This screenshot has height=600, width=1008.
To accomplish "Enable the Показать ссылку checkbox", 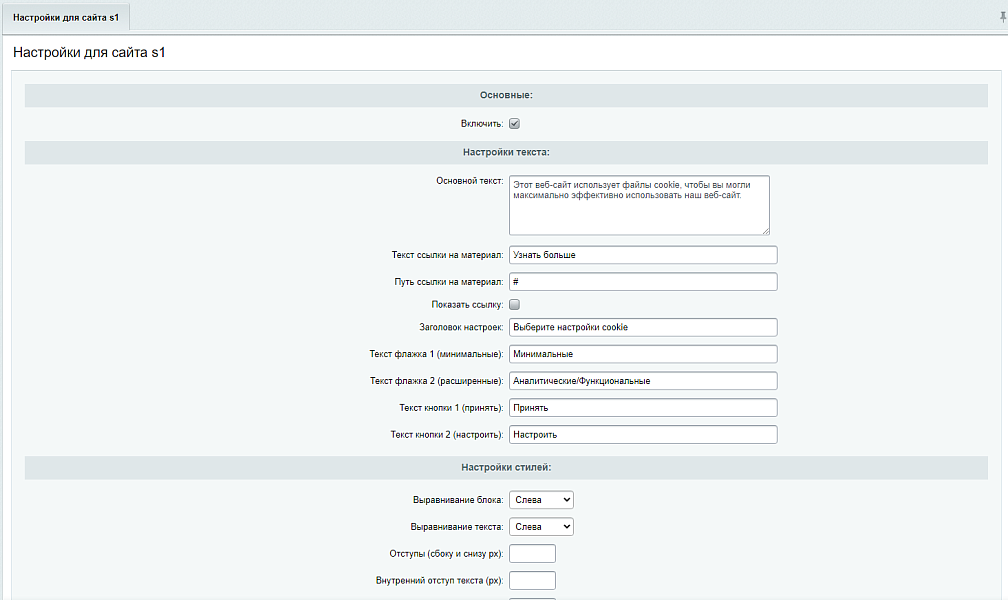I will pyautogui.click(x=515, y=304).
